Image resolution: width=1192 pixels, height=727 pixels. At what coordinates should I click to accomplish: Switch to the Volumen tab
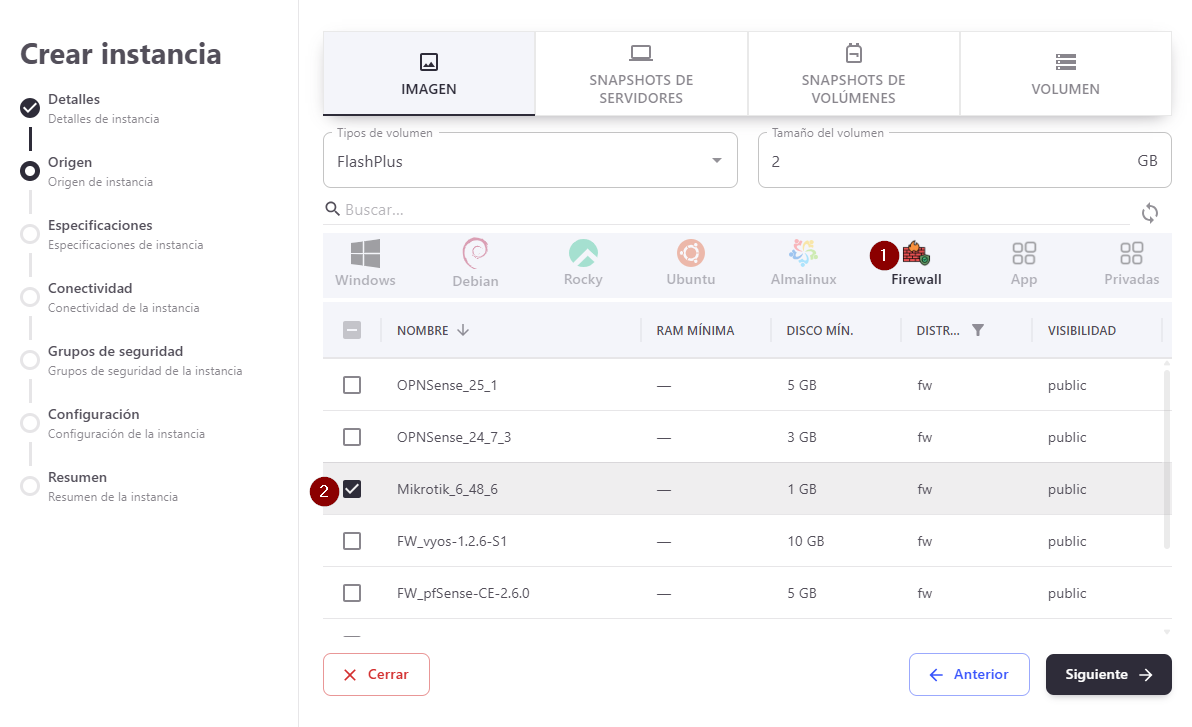[x=1065, y=74]
